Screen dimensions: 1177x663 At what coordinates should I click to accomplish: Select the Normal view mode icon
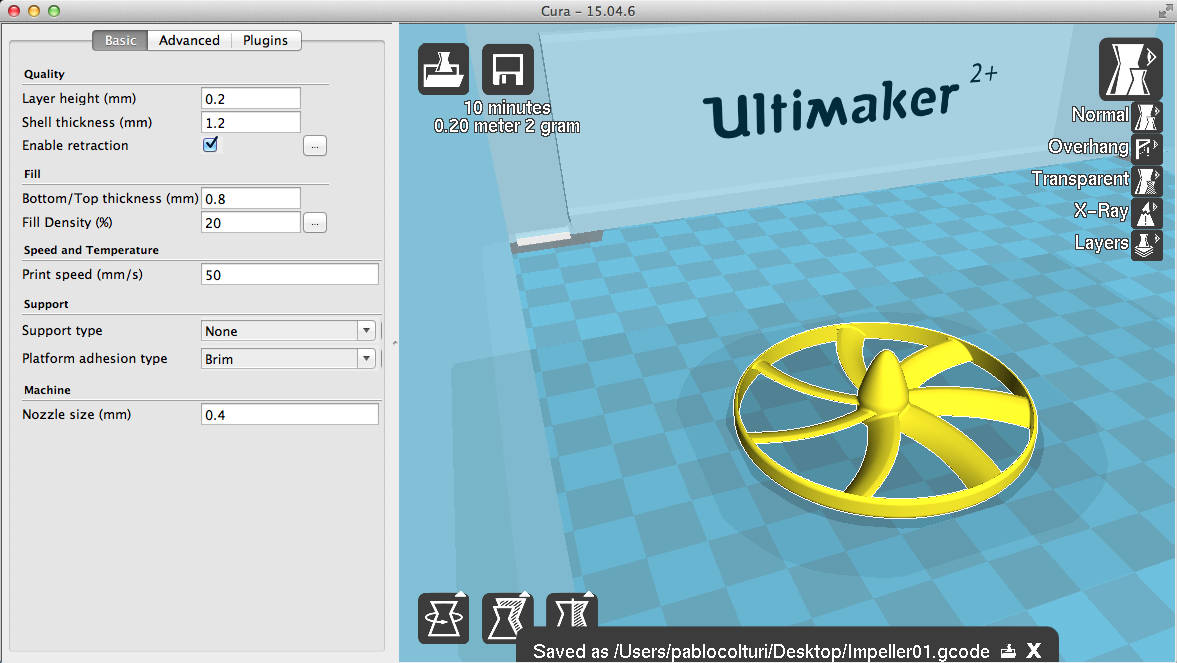pyautogui.click(x=1147, y=116)
